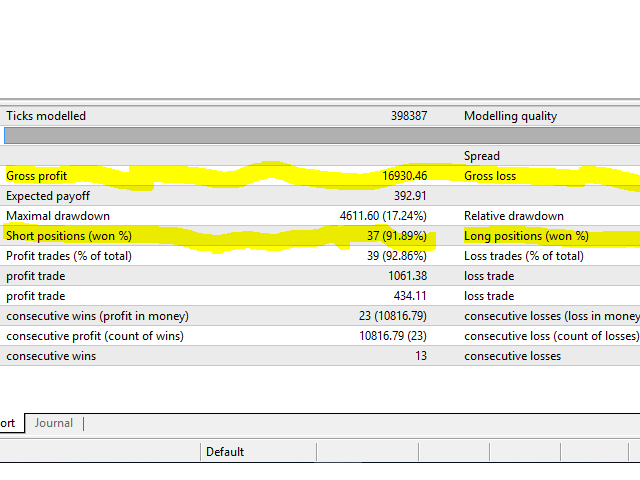
Task: Click the Expected payoff label
Action: (x=48, y=196)
